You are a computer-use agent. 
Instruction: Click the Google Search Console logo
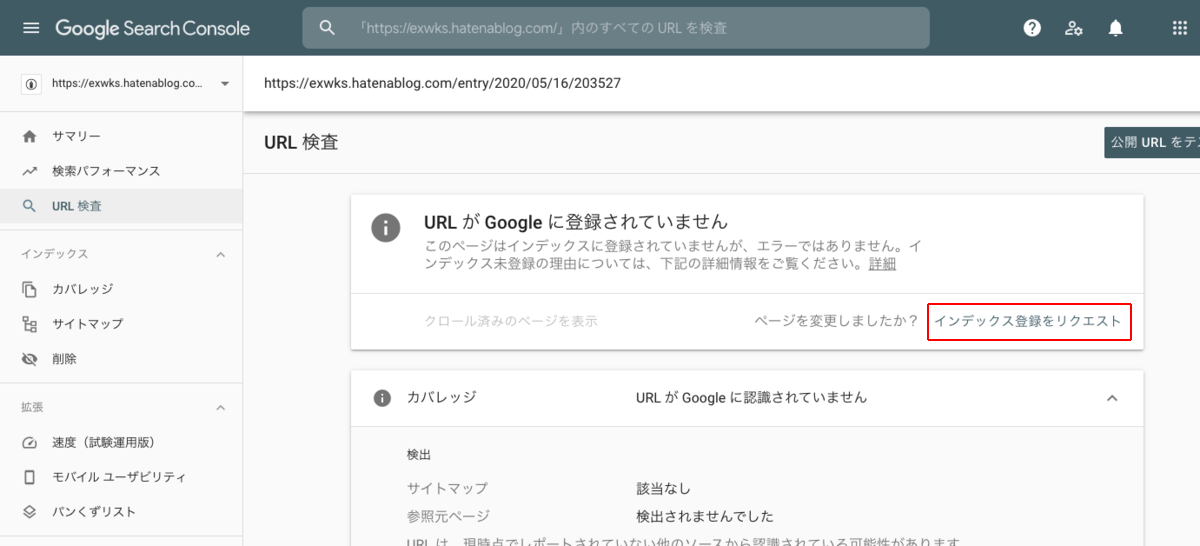coord(152,28)
